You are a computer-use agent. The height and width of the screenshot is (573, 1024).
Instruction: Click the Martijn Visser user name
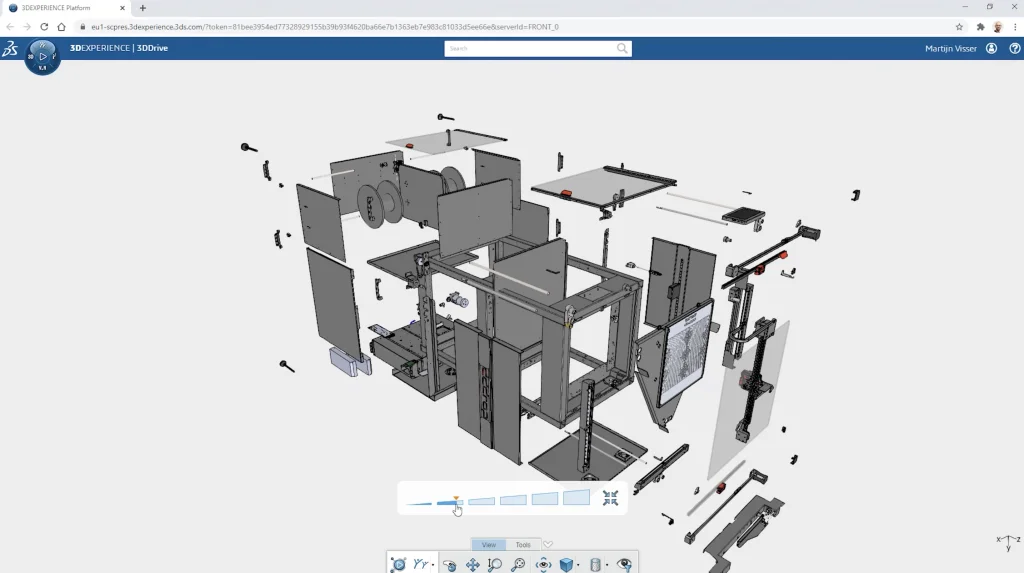[951, 48]
